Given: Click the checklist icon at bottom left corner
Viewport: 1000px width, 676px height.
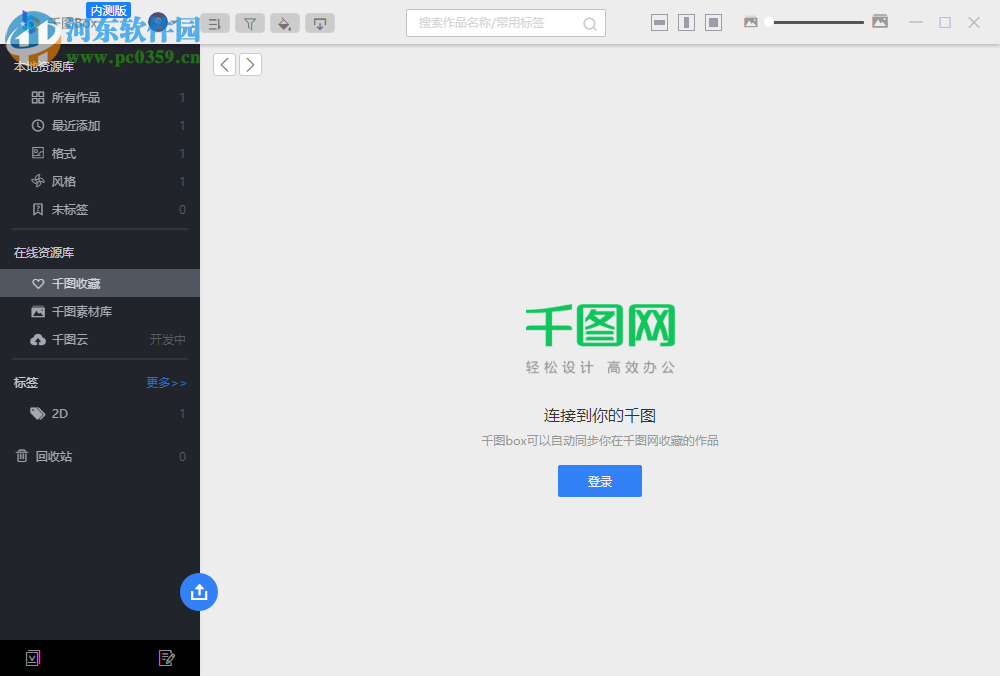Looking at the screenshot, I should tap(33, 657).
